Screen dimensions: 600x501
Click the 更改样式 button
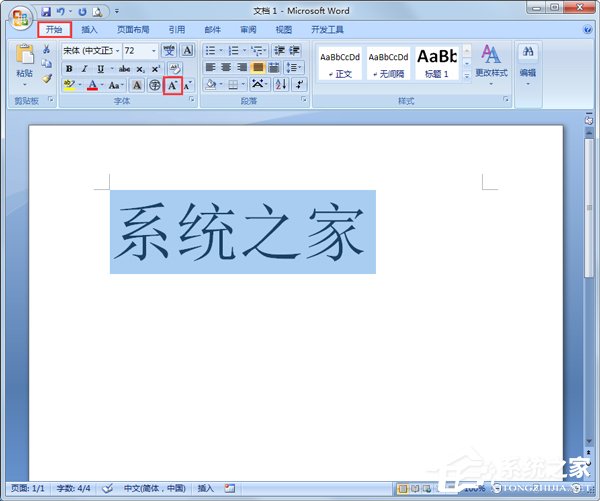(491, 62)
